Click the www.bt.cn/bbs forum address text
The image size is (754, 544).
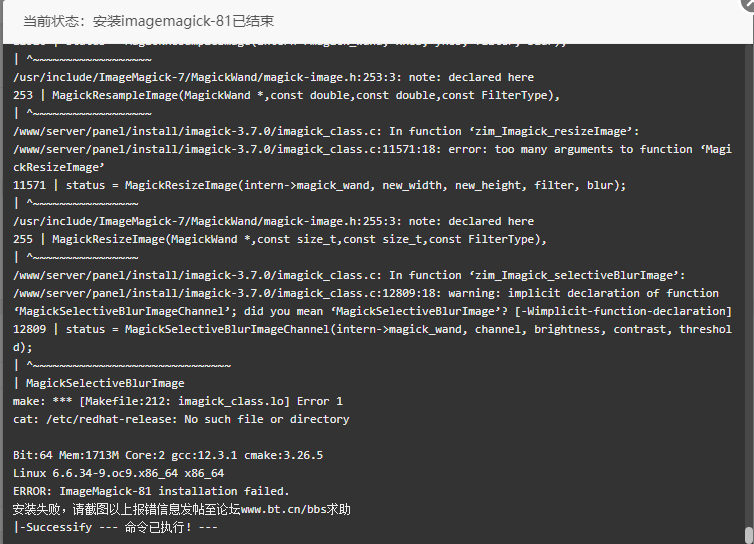click(284, 509)
